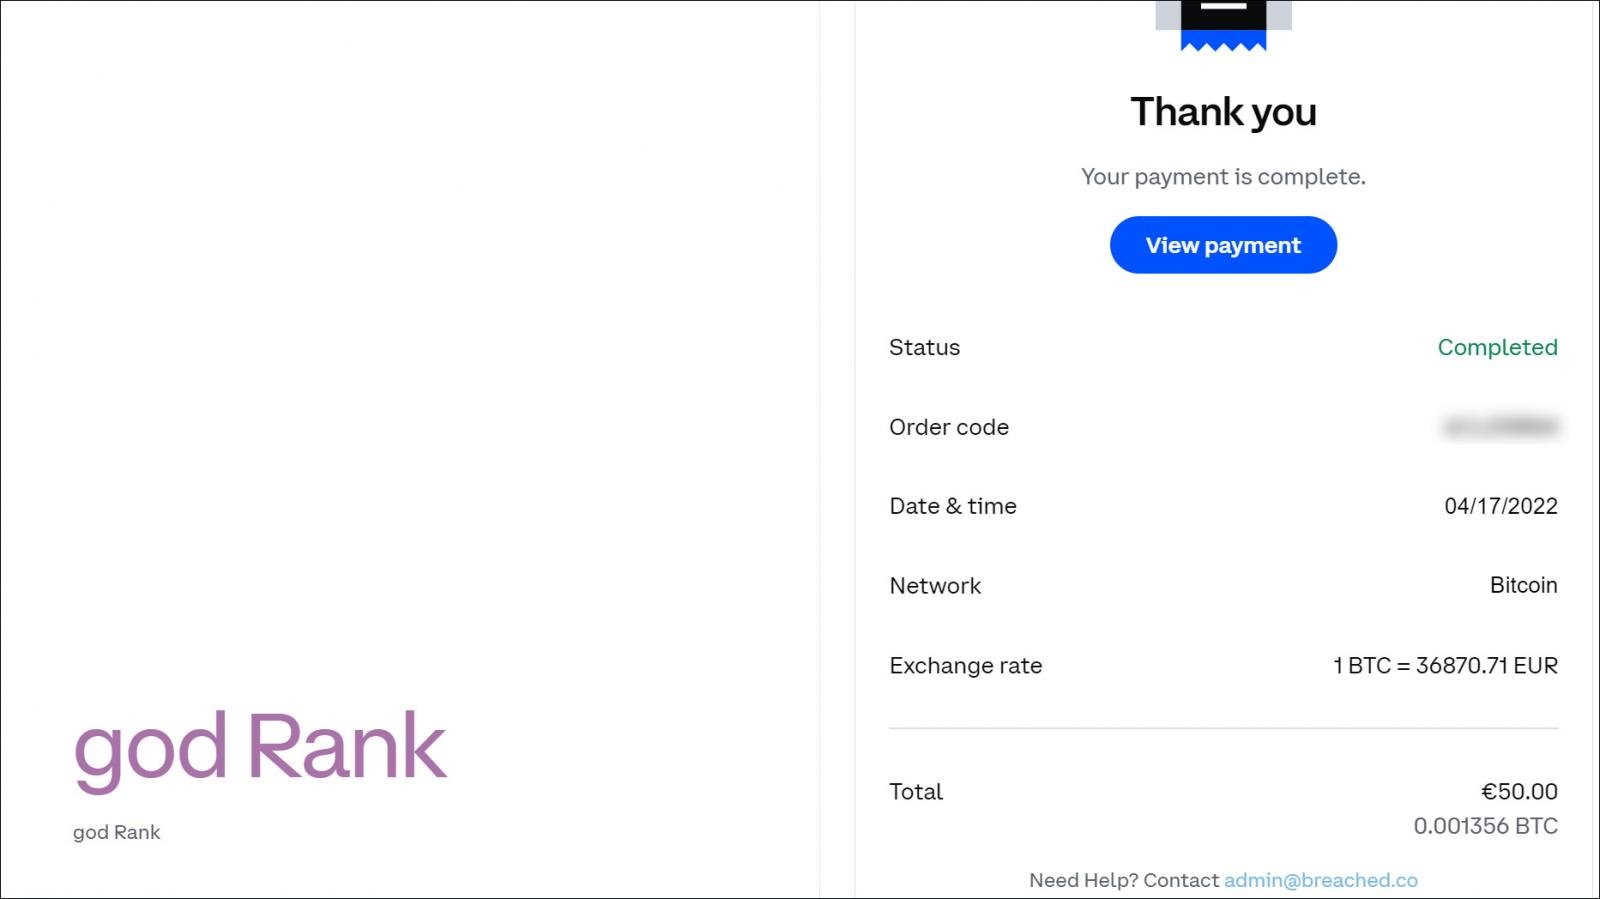Select the blurred order code value
Image resolution: width=1600 pixels, height=899 pixels.
pyautogui.click(x=1500, y=427)
